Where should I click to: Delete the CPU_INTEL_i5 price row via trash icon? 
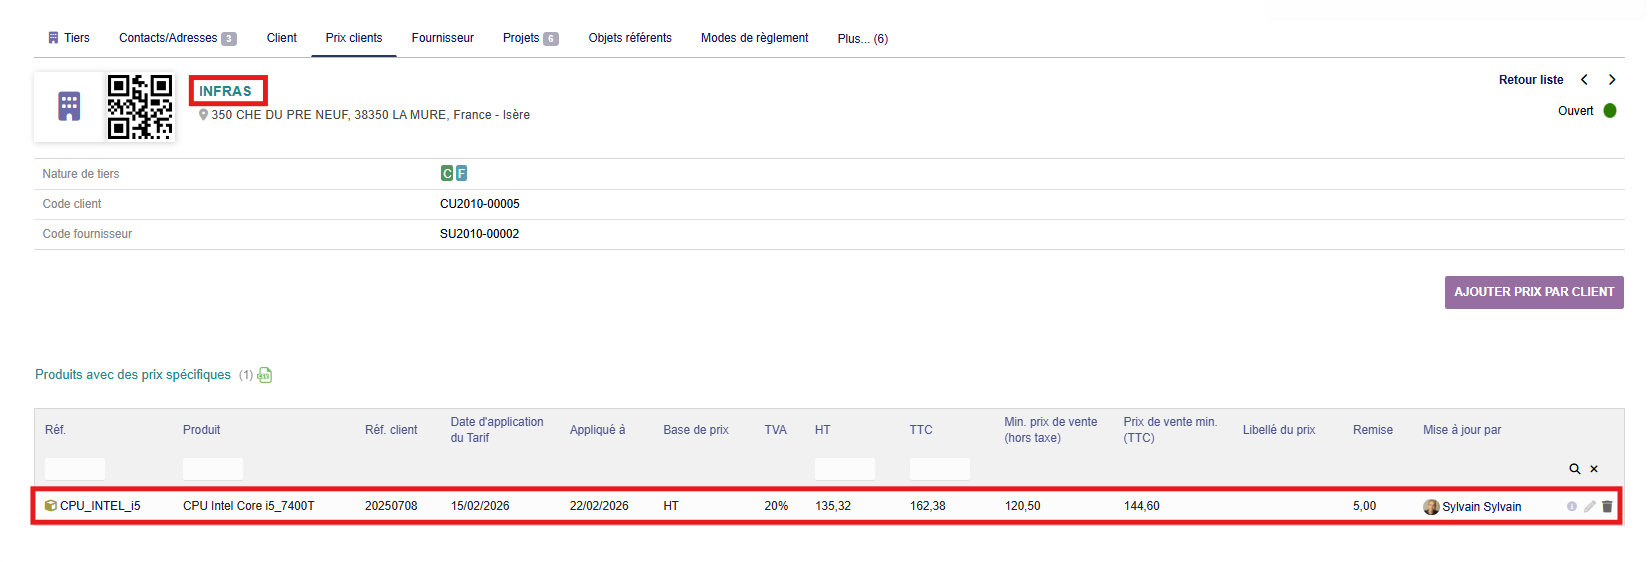(x=1607, y=507)
